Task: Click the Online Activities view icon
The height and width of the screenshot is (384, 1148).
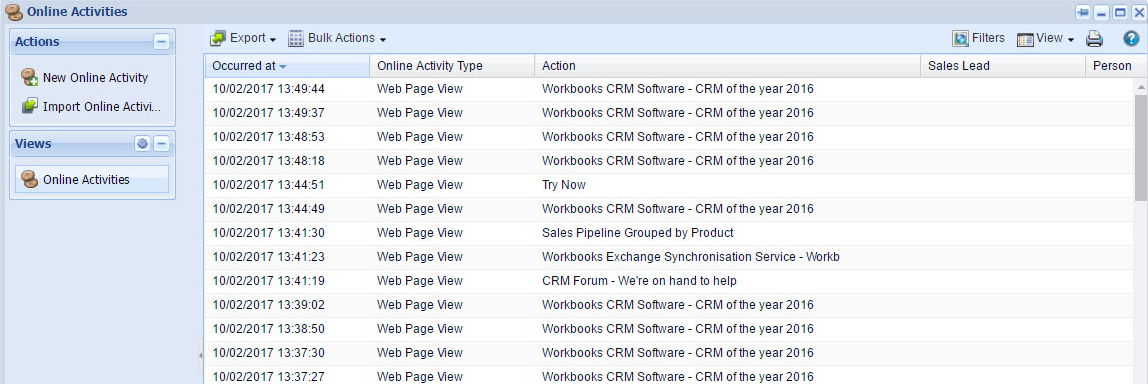Action: click(29, 180)
